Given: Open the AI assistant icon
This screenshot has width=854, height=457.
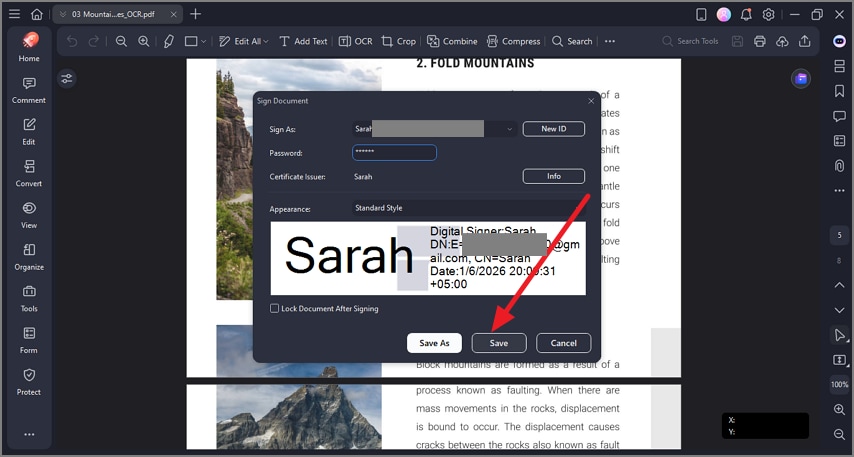Looking at the screenshot, I should (x=839, y=41).
